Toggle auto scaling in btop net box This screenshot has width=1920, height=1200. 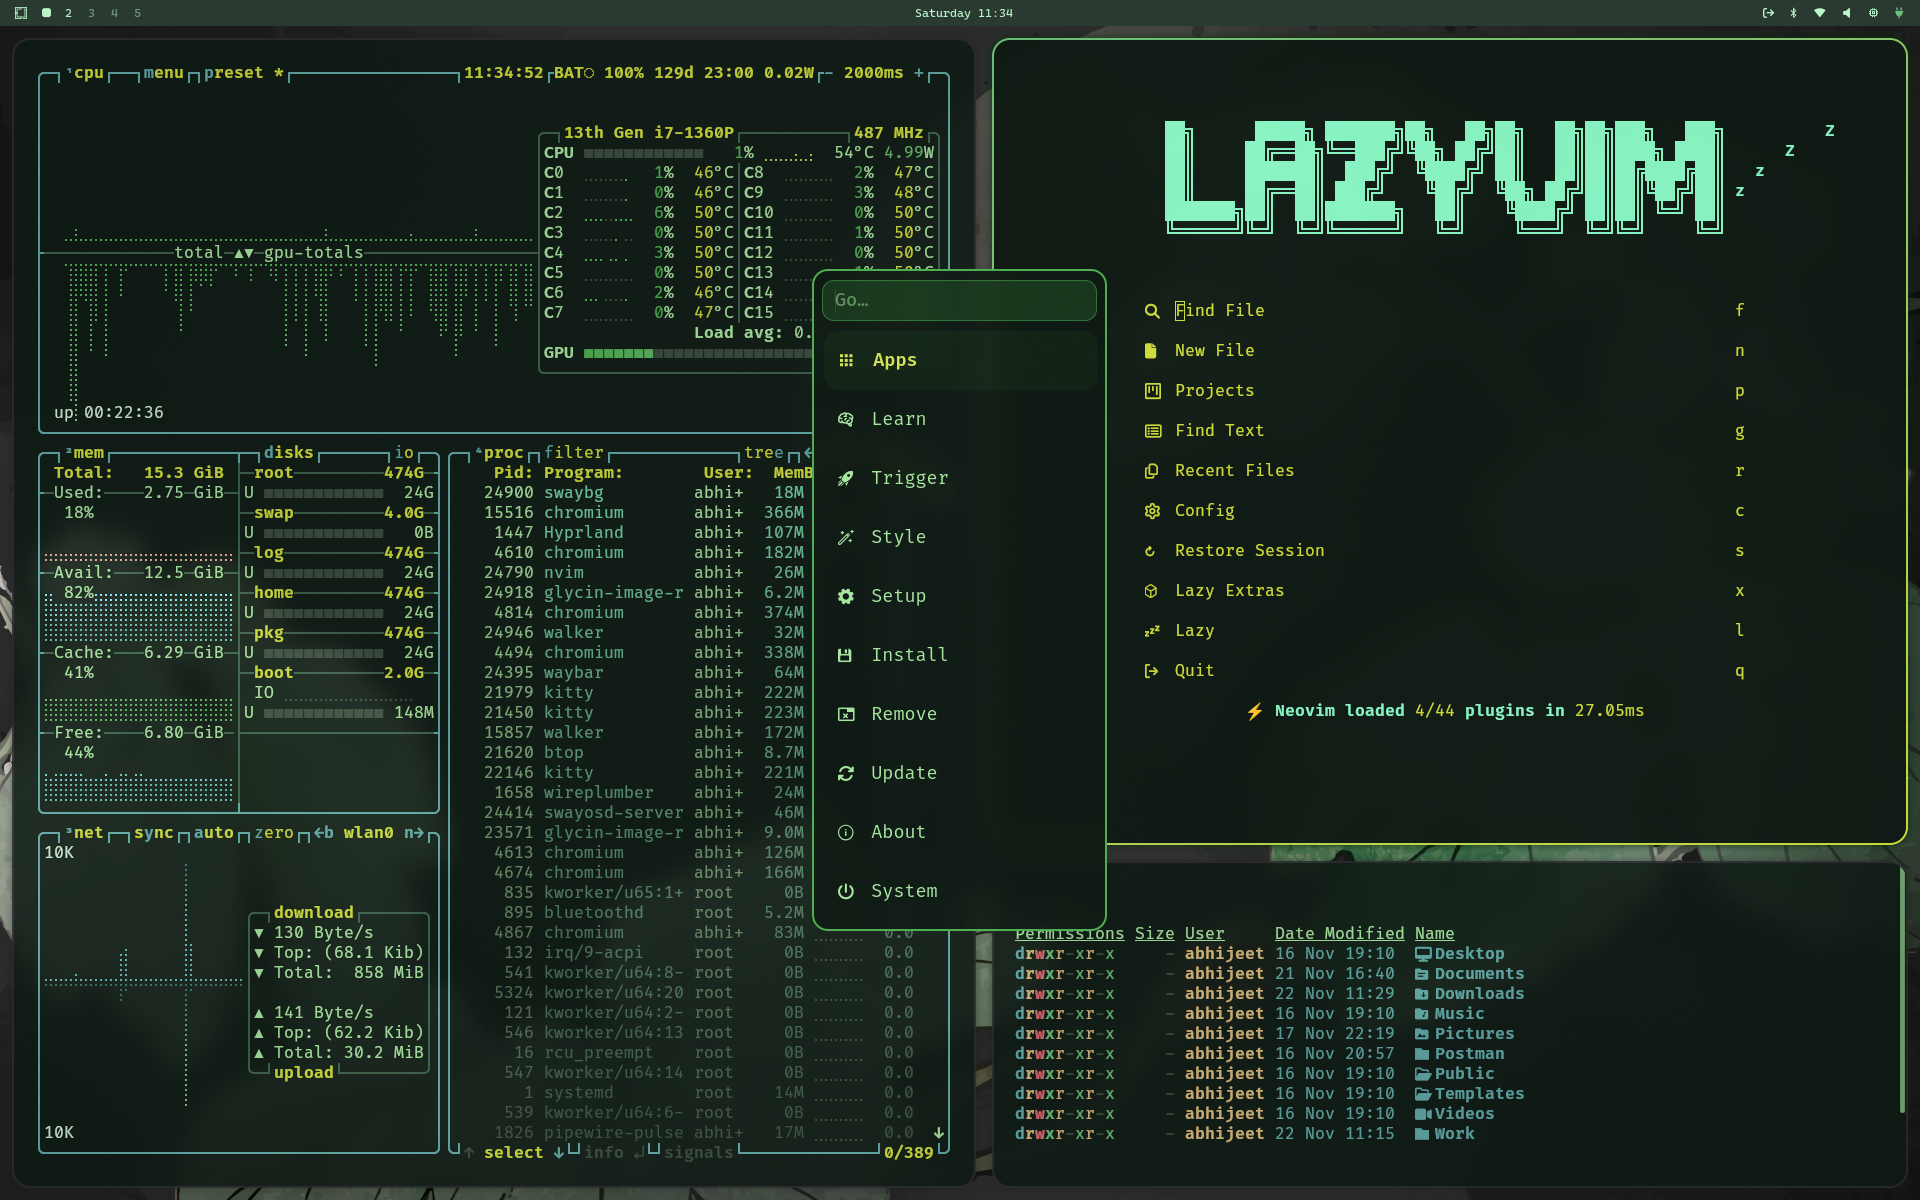click(213, 833)
